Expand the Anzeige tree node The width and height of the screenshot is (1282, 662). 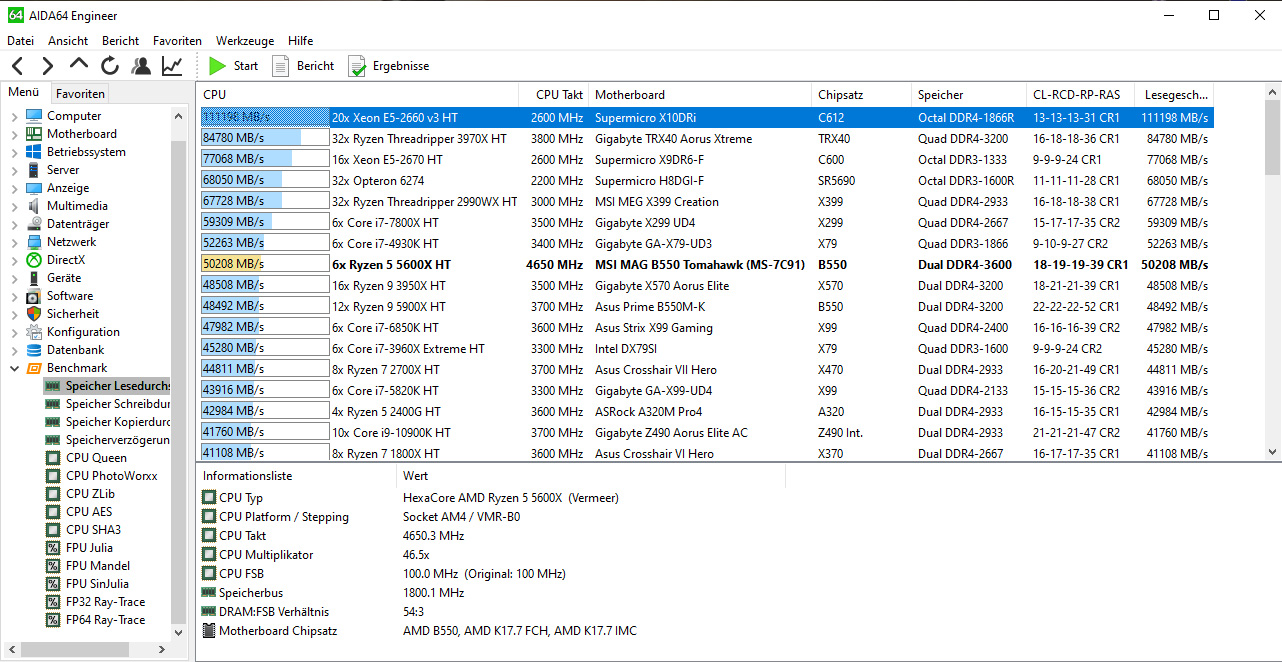14,188
